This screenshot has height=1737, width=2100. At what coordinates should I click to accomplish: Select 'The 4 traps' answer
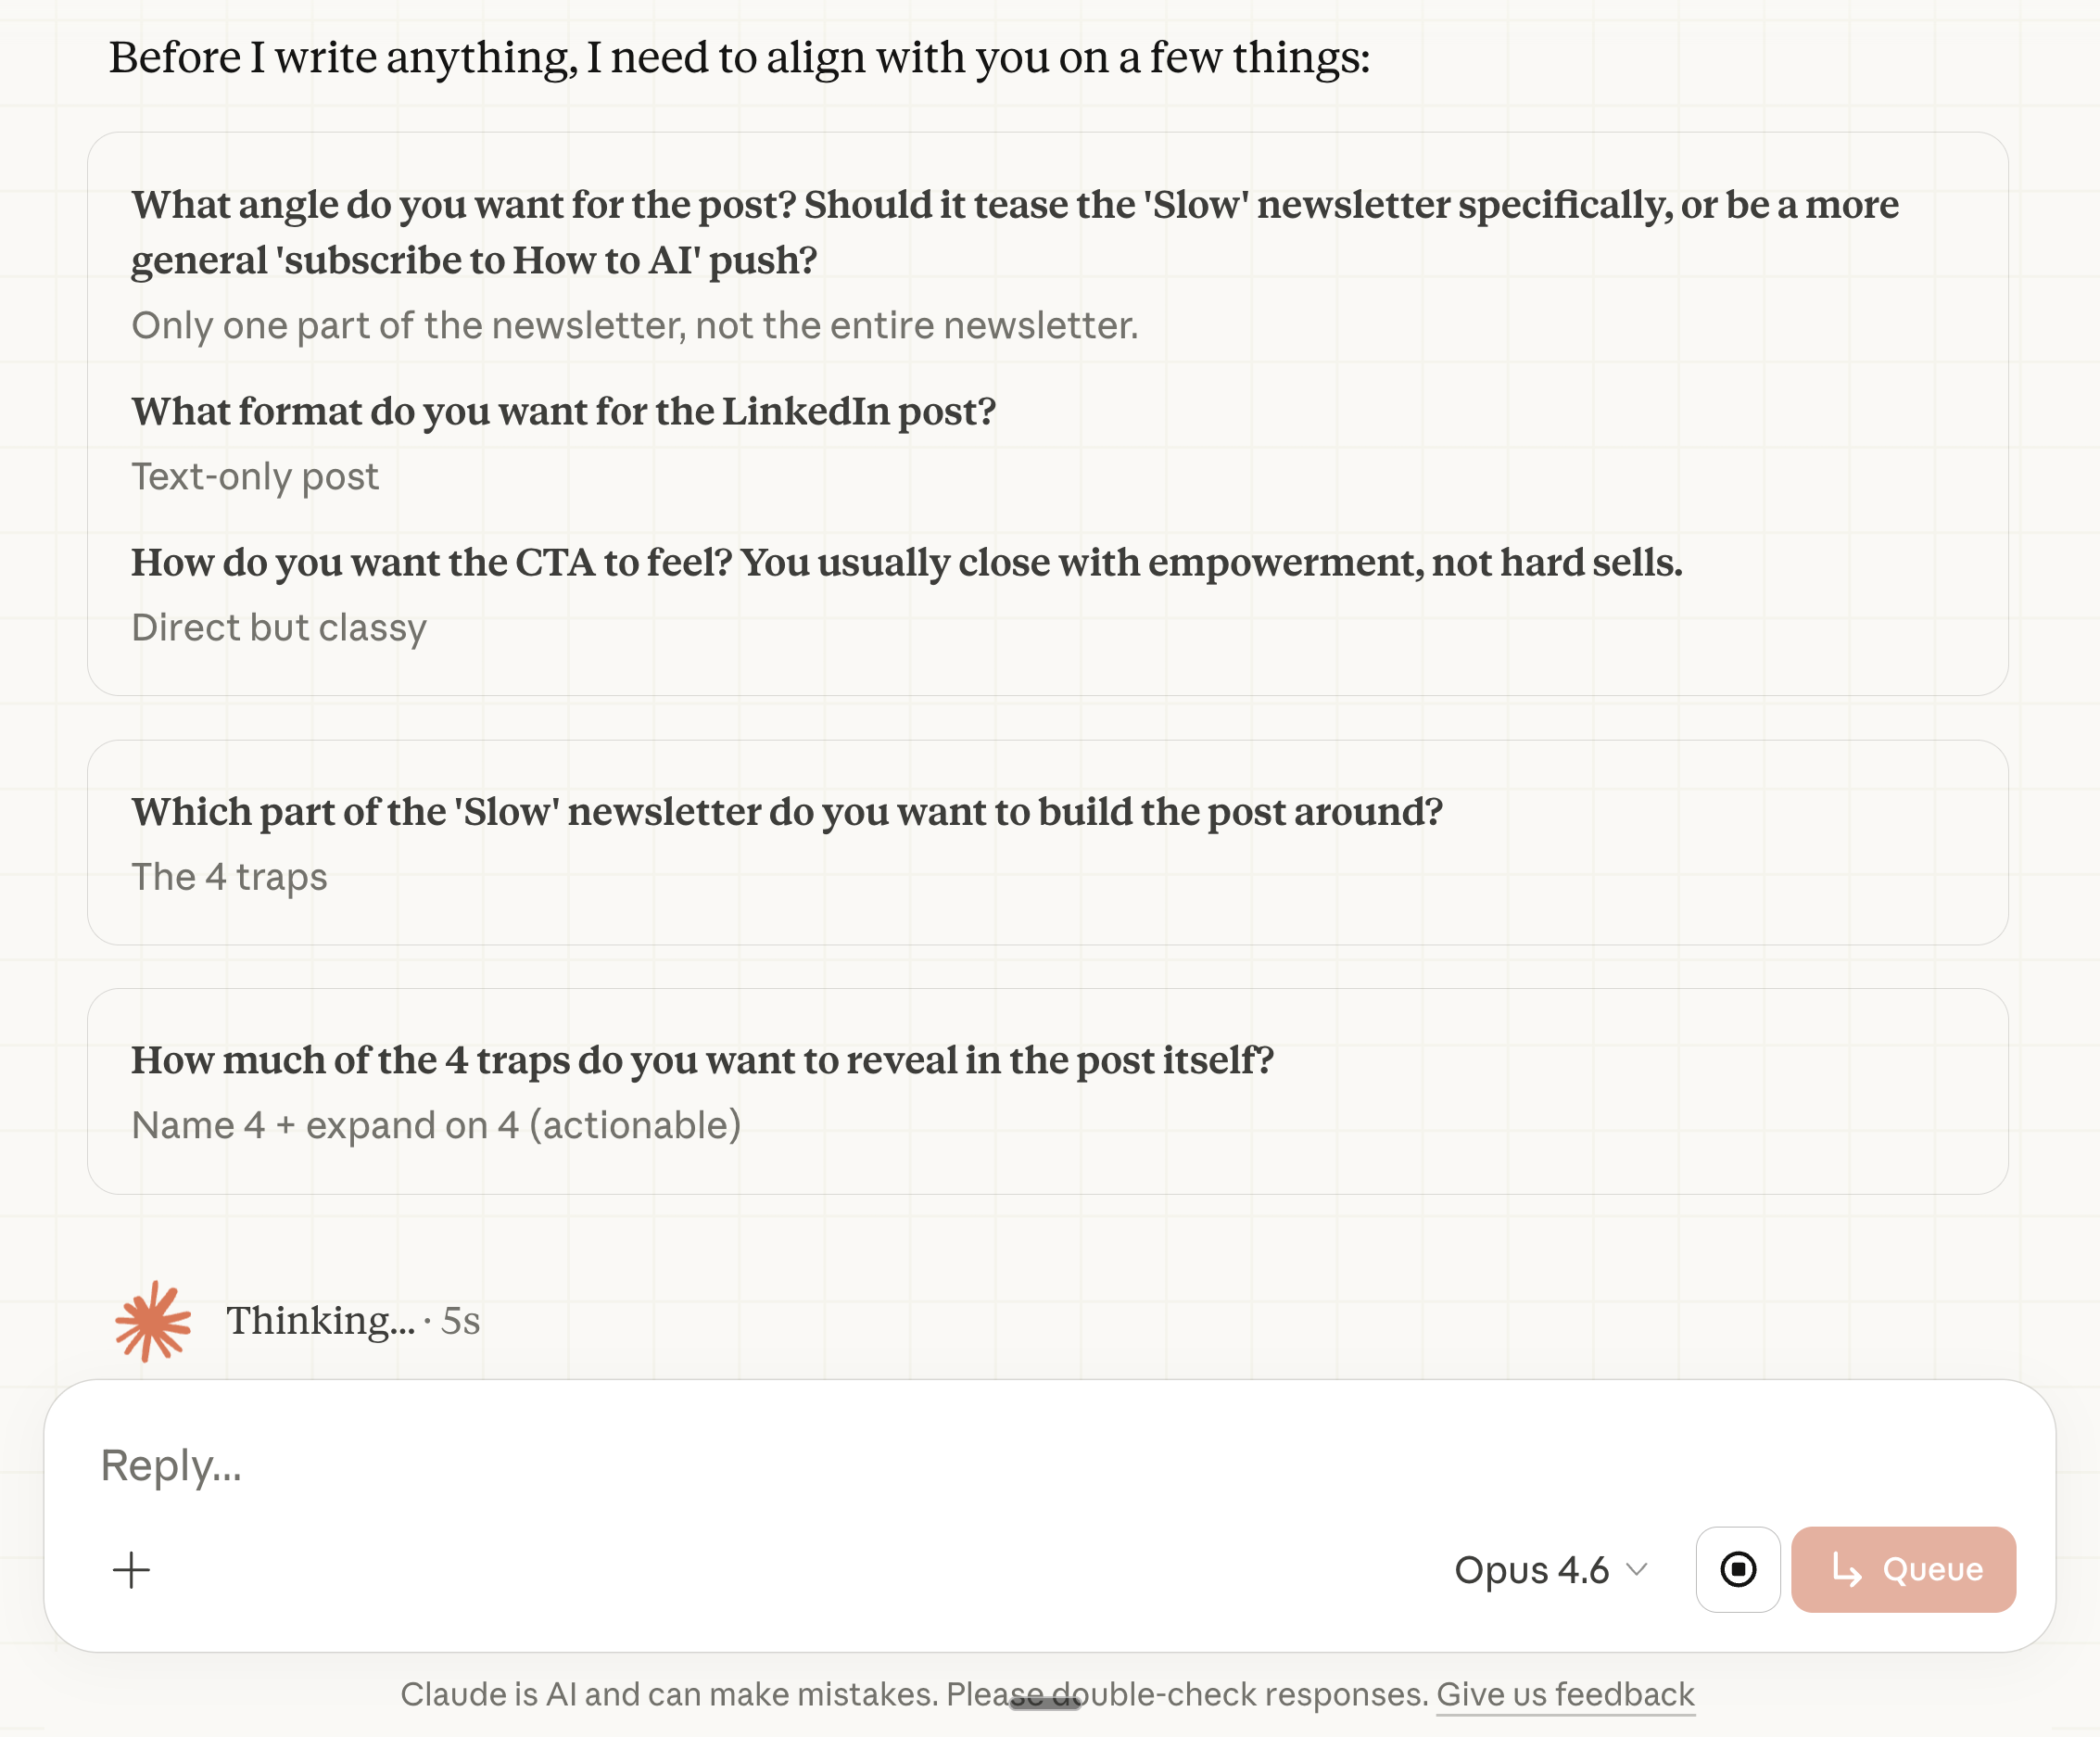tap(229, 877)
